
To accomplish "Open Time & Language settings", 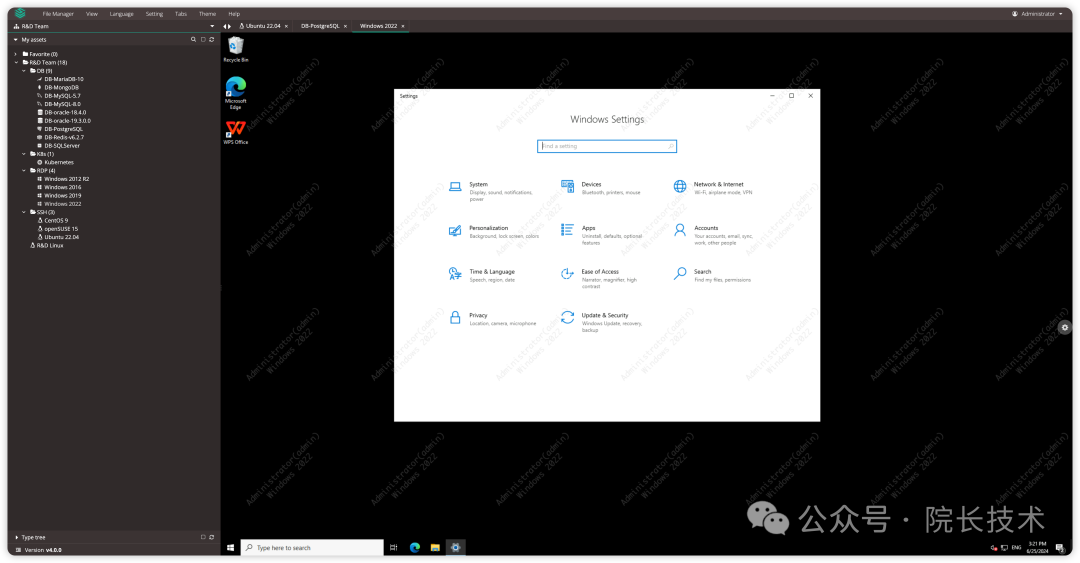I will (482, 275).
